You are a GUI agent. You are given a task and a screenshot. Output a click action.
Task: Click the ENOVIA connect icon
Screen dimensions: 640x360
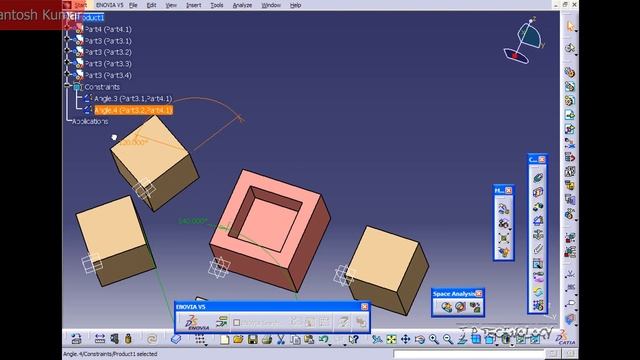pos(222,322)
